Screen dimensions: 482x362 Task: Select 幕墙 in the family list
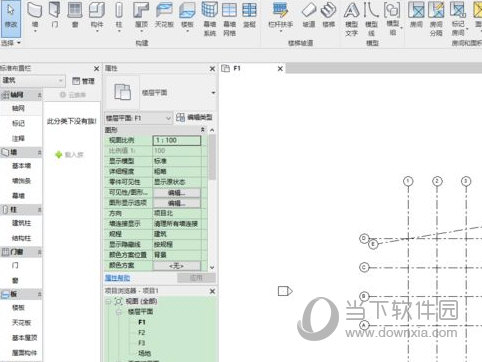point(18,196)
